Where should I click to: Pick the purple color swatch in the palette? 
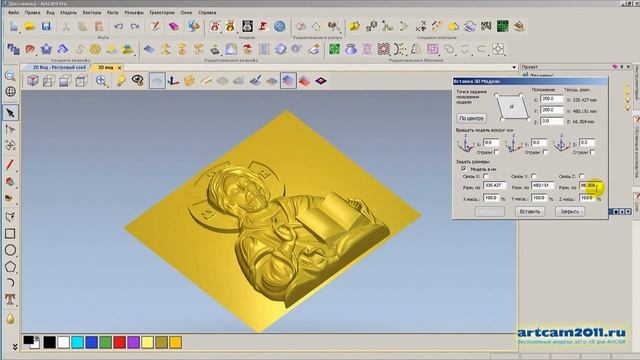[133, 342]
